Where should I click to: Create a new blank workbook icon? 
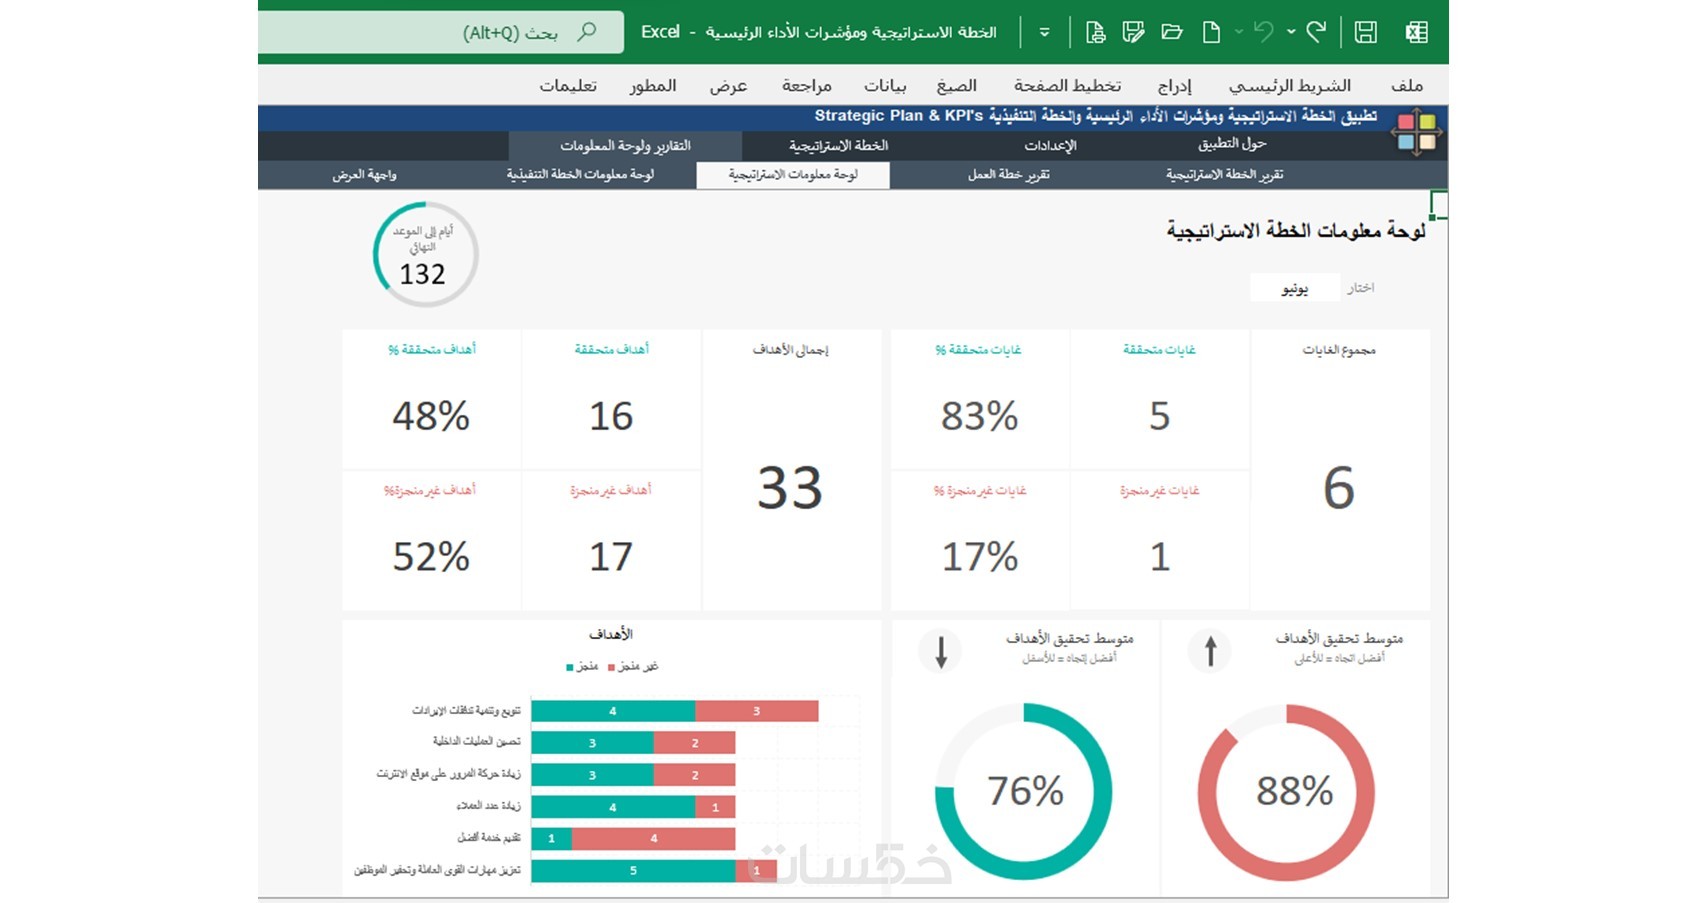tap(1211, 32)
